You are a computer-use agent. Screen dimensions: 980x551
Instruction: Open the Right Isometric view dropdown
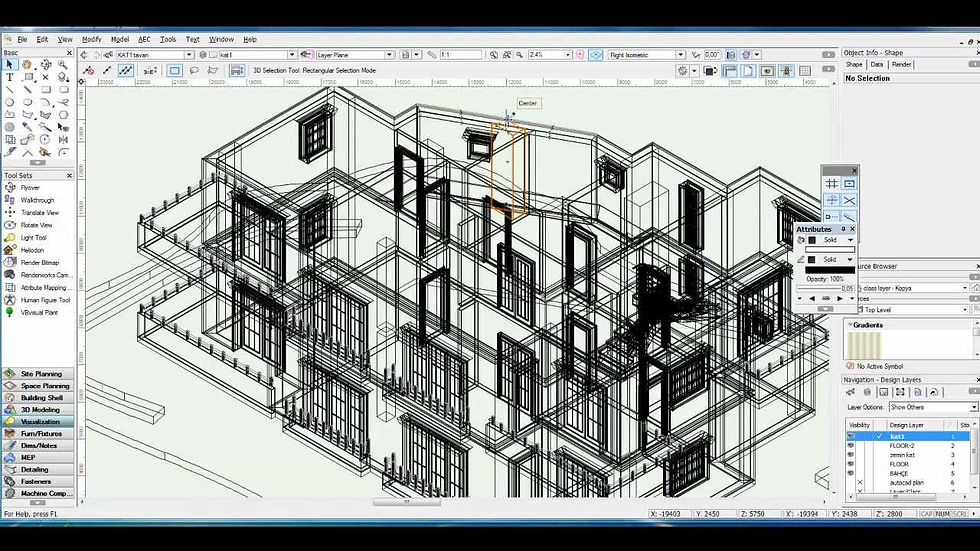(x=680, y=55)
